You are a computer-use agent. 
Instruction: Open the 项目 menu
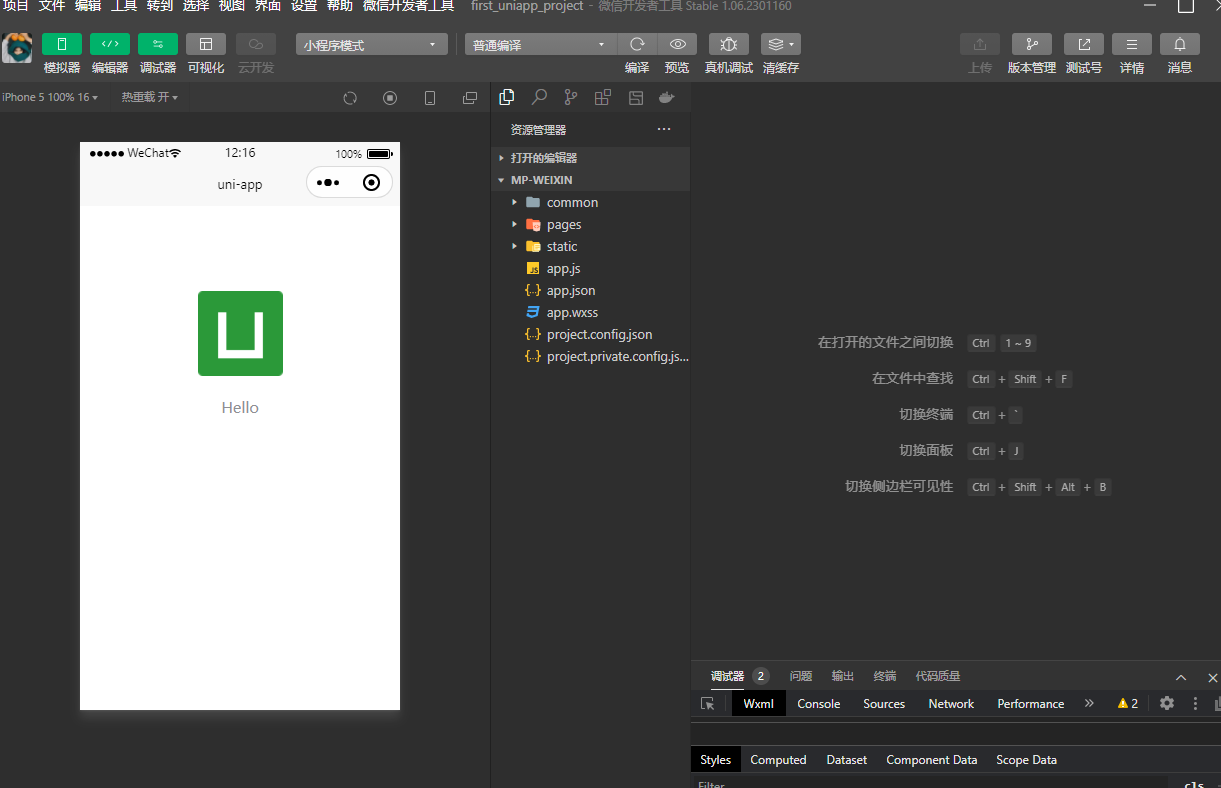[16, 6]
